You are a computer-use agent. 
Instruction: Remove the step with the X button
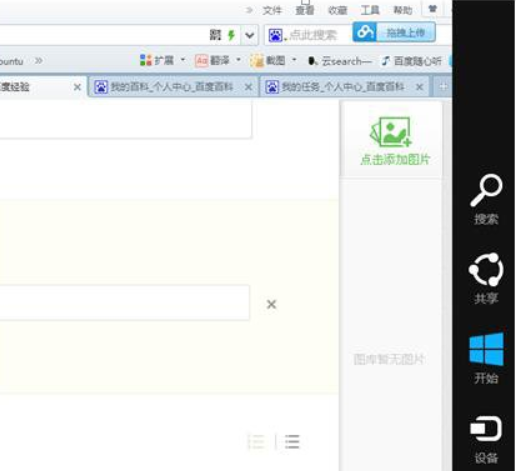[272, 304]
